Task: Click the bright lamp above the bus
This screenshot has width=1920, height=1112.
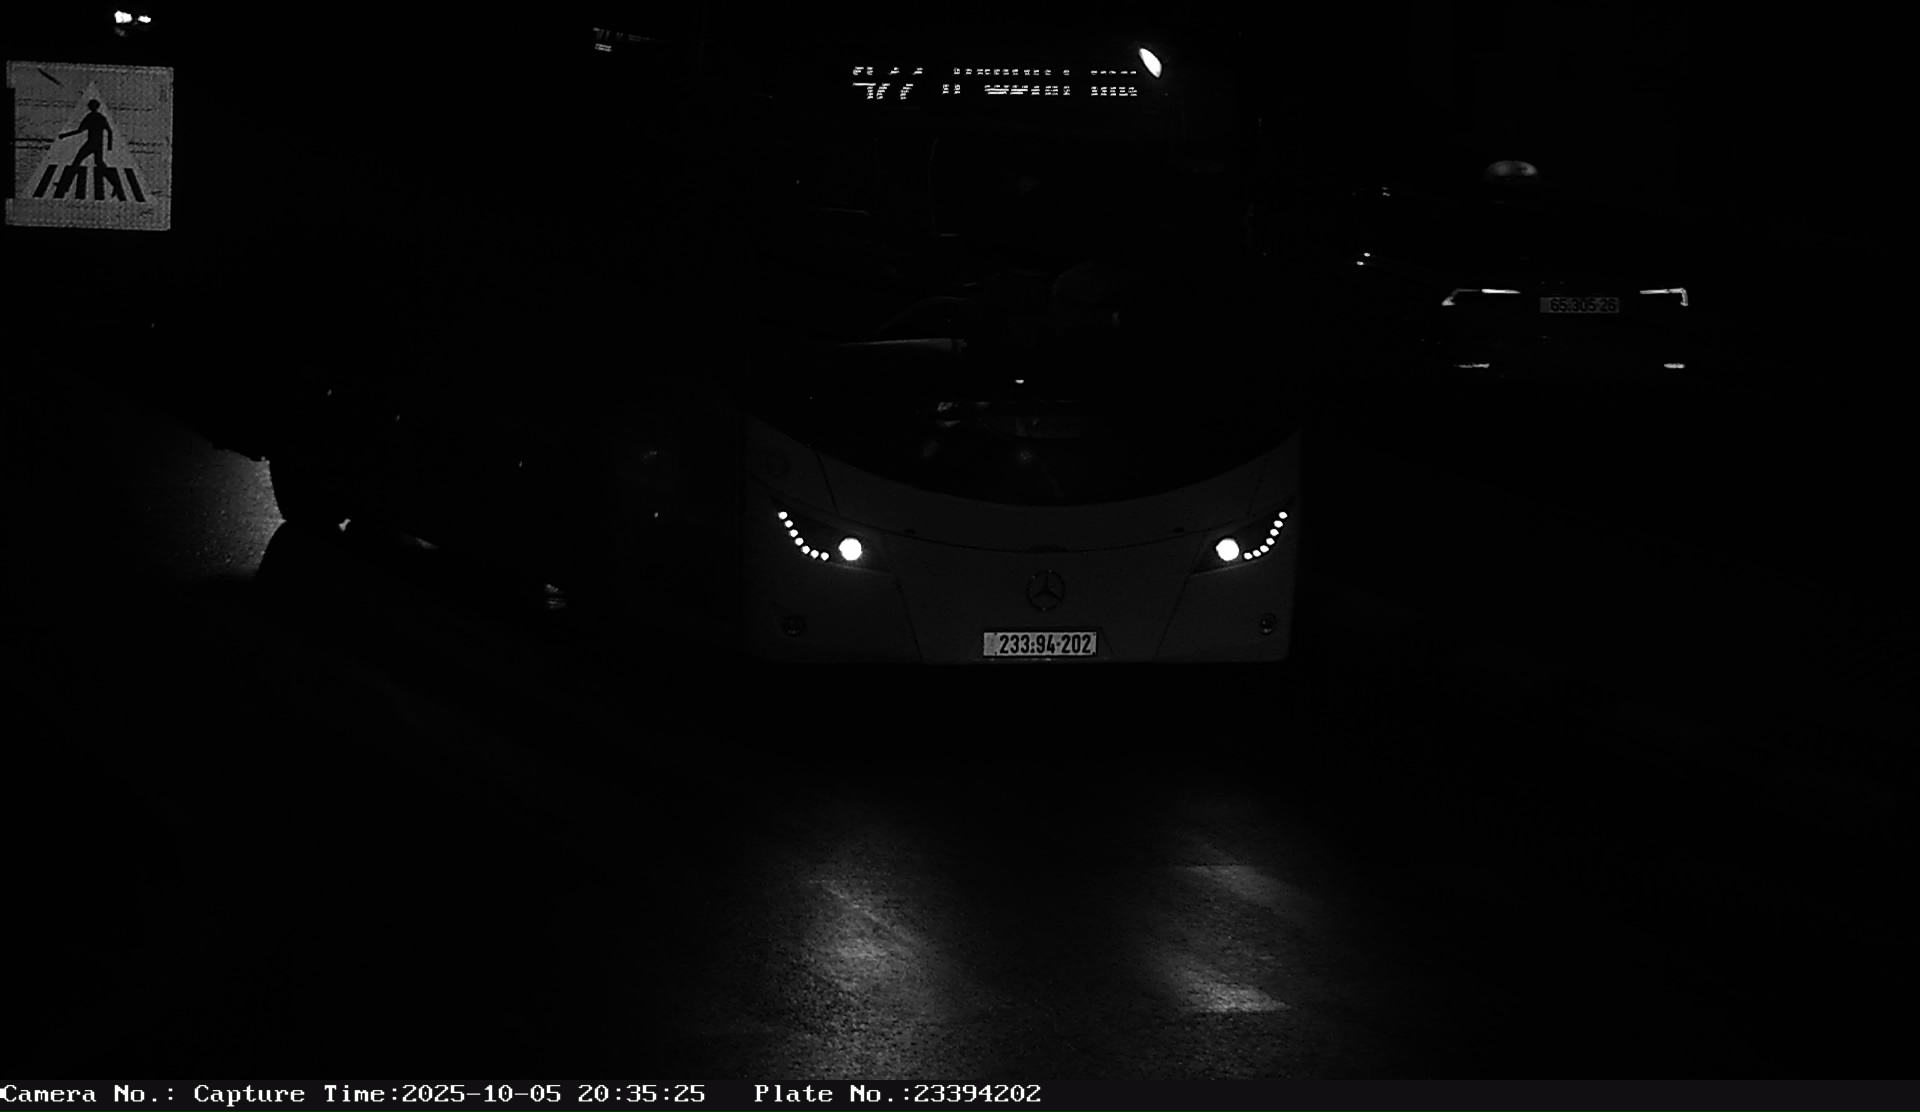Action: (x=1151, y=62)
